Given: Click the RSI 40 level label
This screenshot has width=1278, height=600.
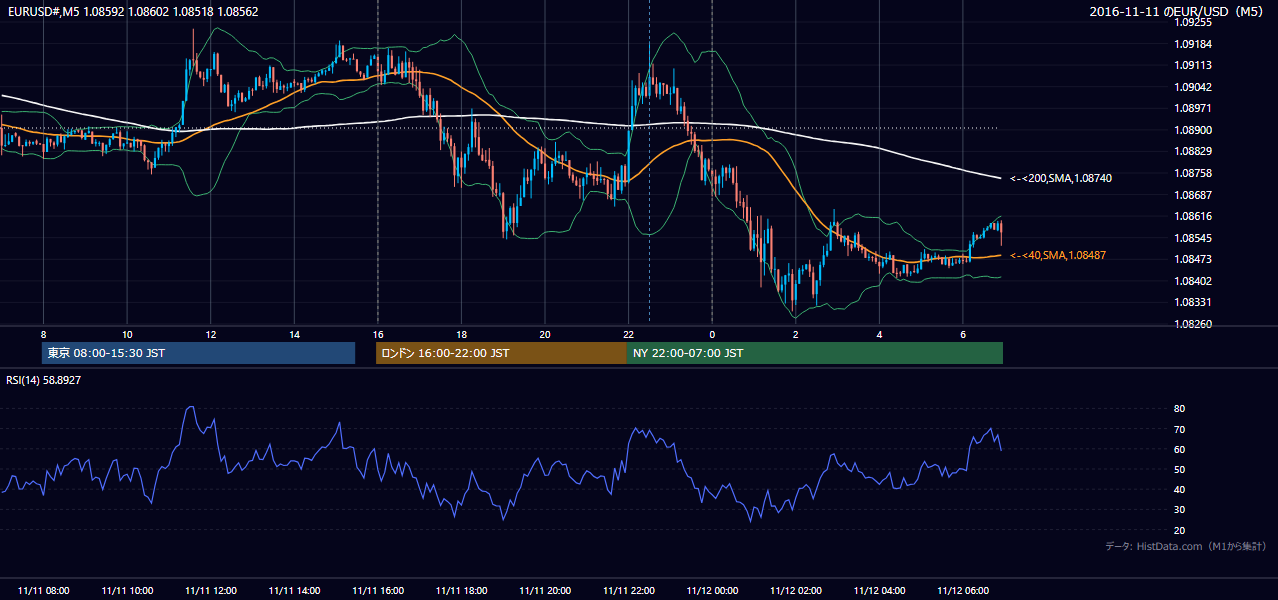Looking at the screenshot, I should coord(1179,489).
